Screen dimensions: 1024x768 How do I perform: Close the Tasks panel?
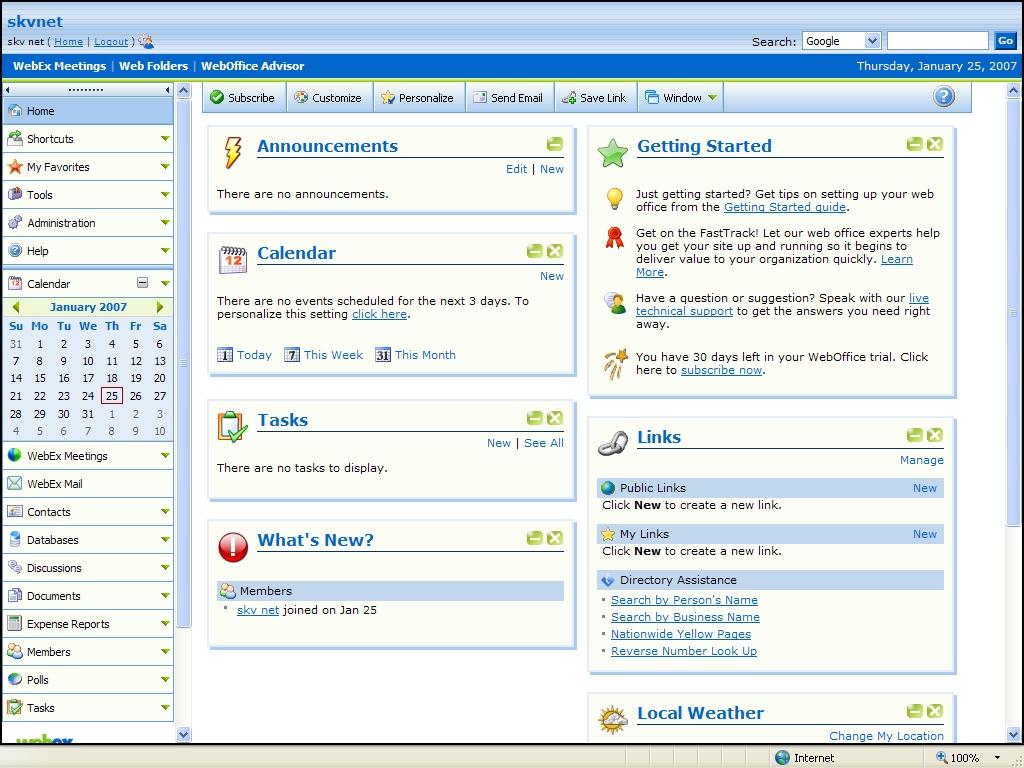pos(554,418)
